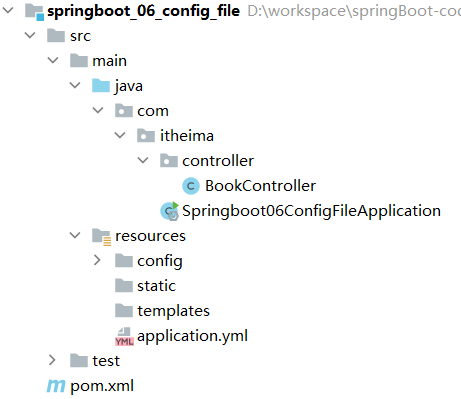Click the blue java source folder icon
The width and height of the screenshot is (461, 399).
pyautogui.click(x=101, y=85)
